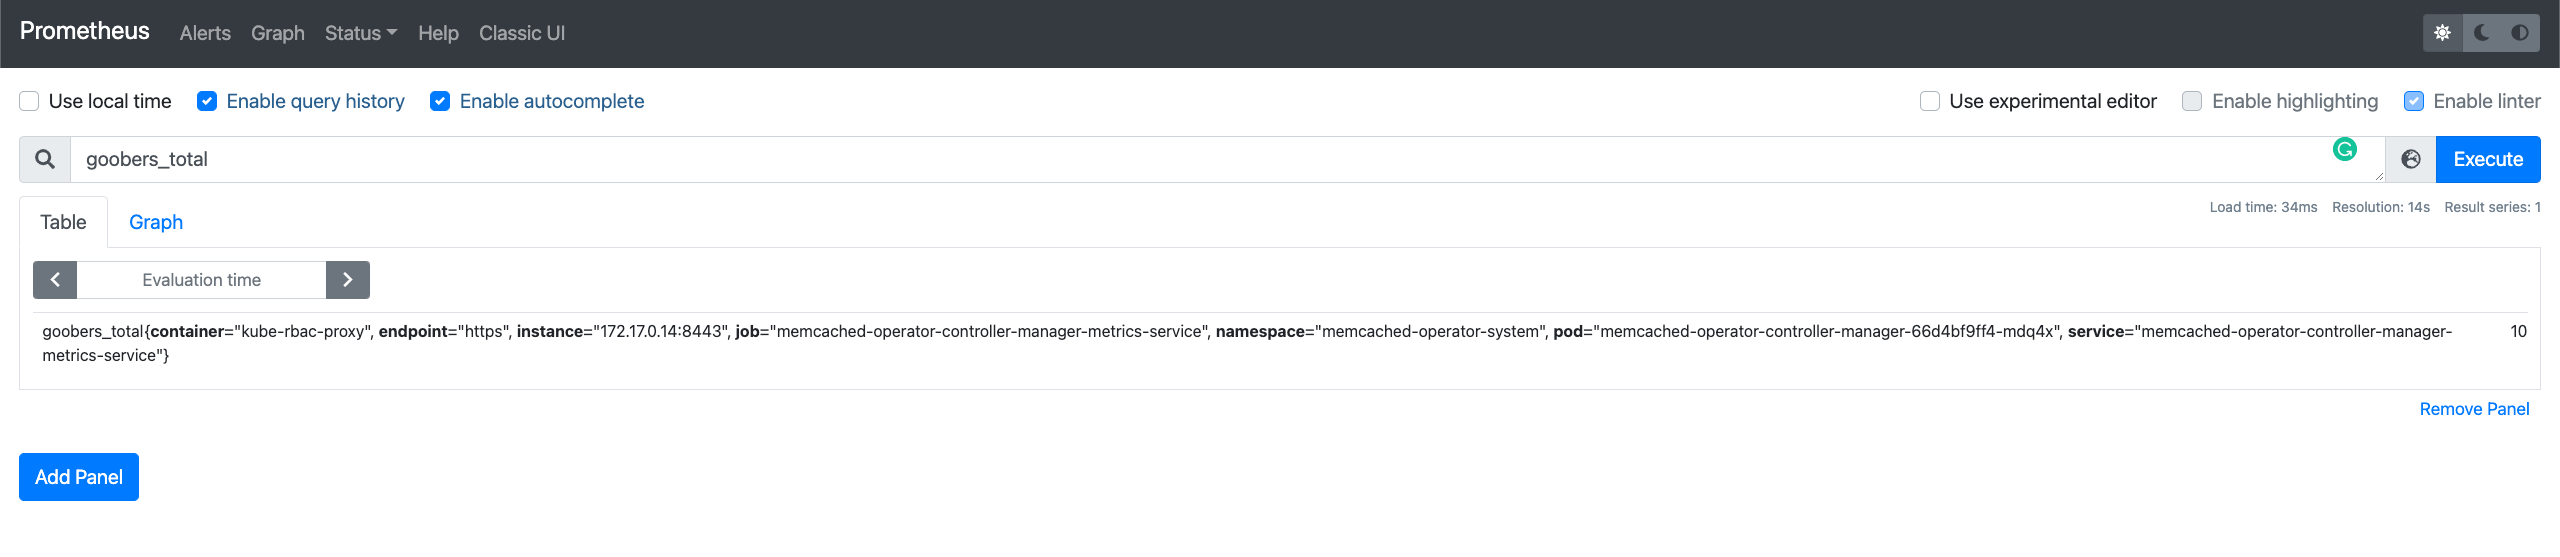The width and height of the screenshot is (2560, 557).
Task: Disable query history checkbox
Action: click(207, 101)
